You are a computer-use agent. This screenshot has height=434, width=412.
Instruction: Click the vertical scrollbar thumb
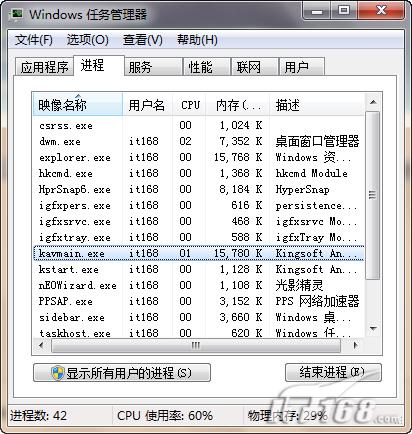tap(373, 195)
